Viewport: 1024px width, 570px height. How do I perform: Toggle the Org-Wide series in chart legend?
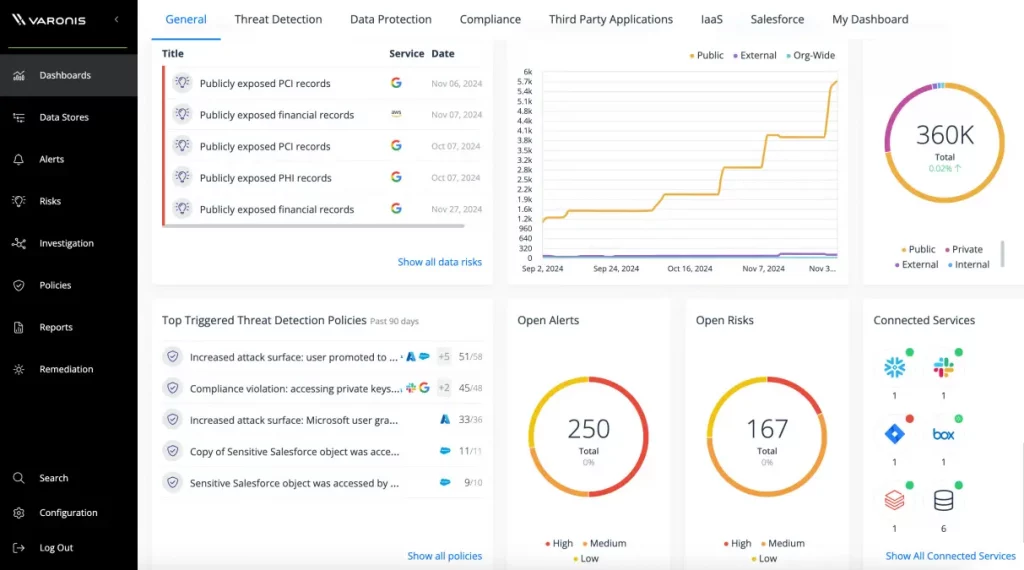point(810,56)
